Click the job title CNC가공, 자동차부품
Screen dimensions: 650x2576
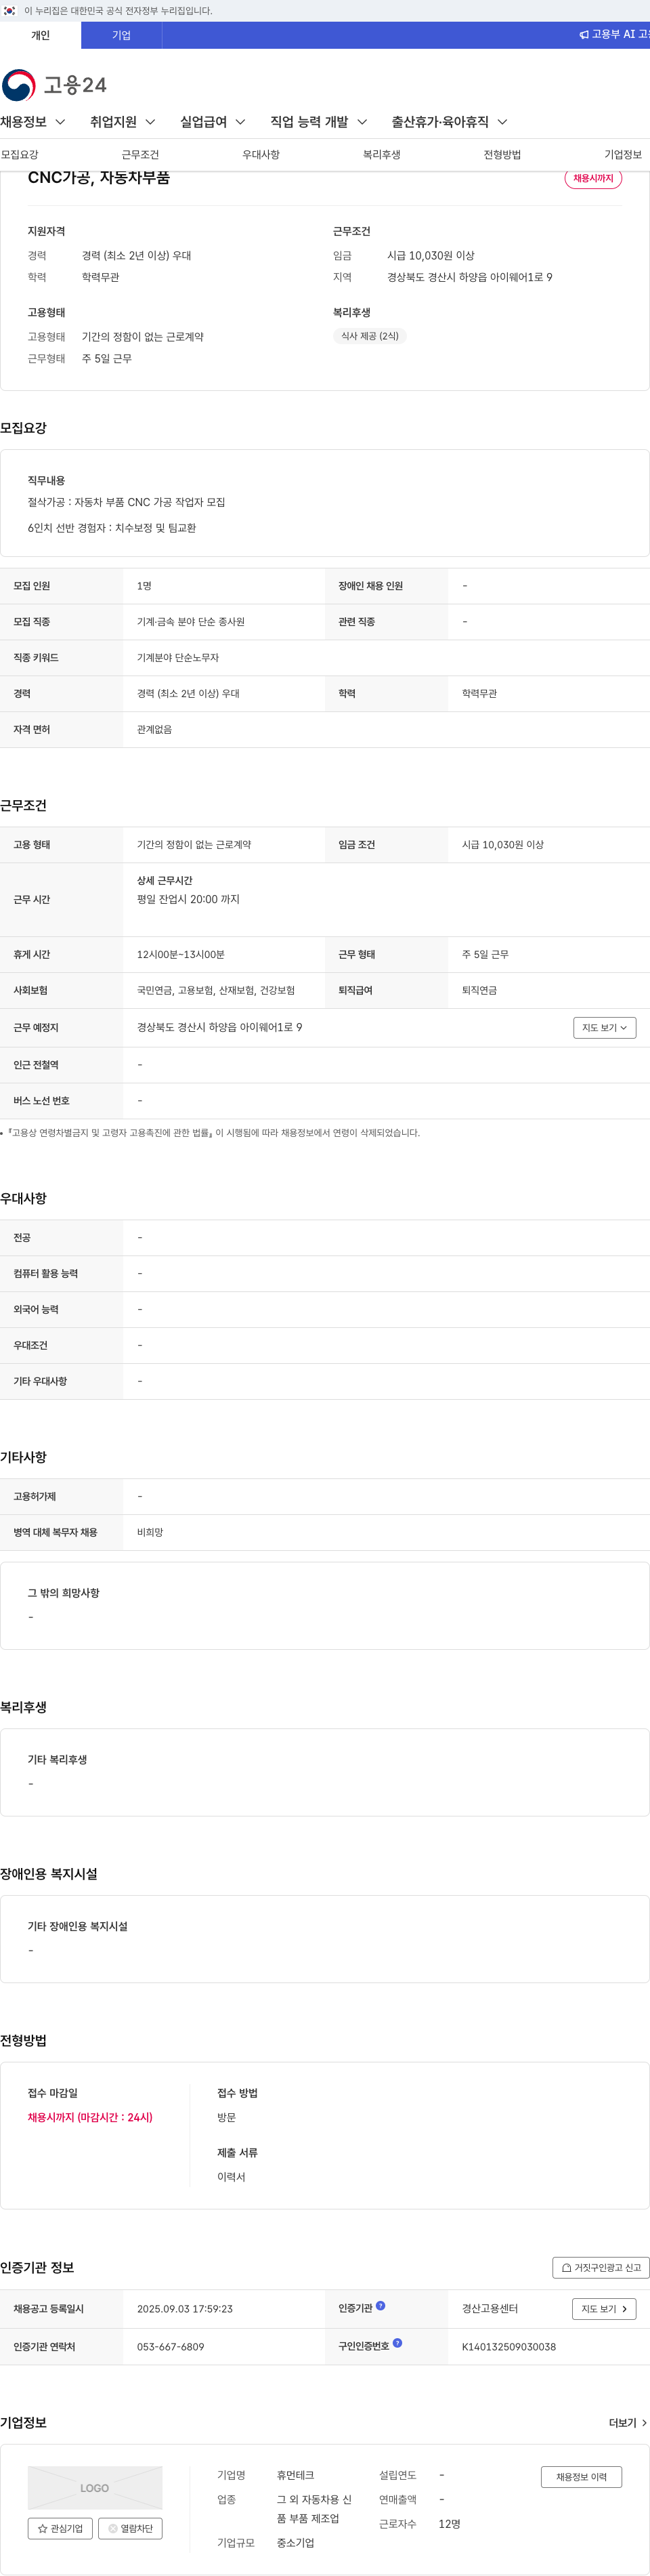click(99, 178)
